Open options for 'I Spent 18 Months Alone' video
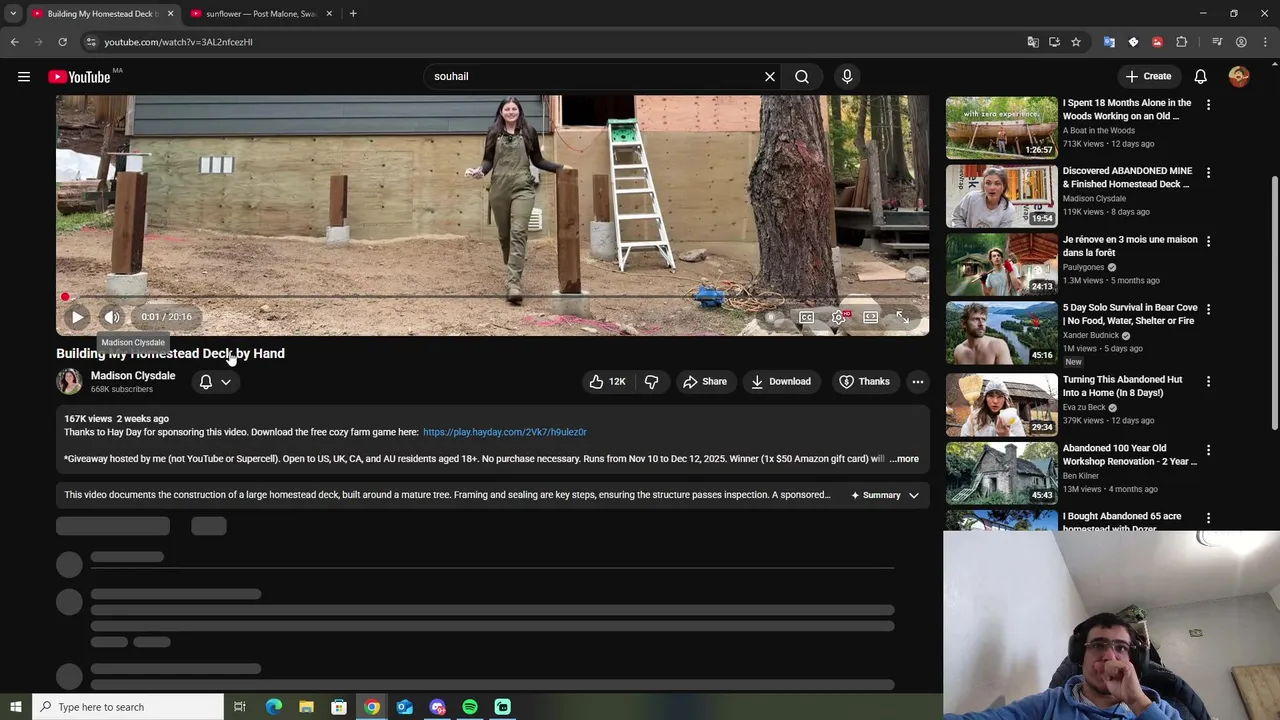 (x=1208, y=104)
